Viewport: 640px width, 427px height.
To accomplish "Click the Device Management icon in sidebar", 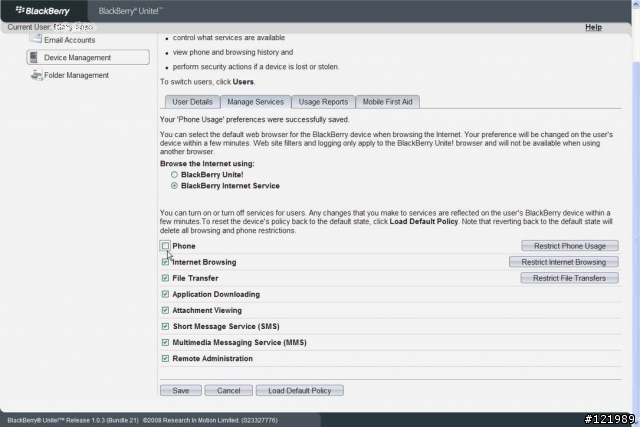I will point(34,57).
